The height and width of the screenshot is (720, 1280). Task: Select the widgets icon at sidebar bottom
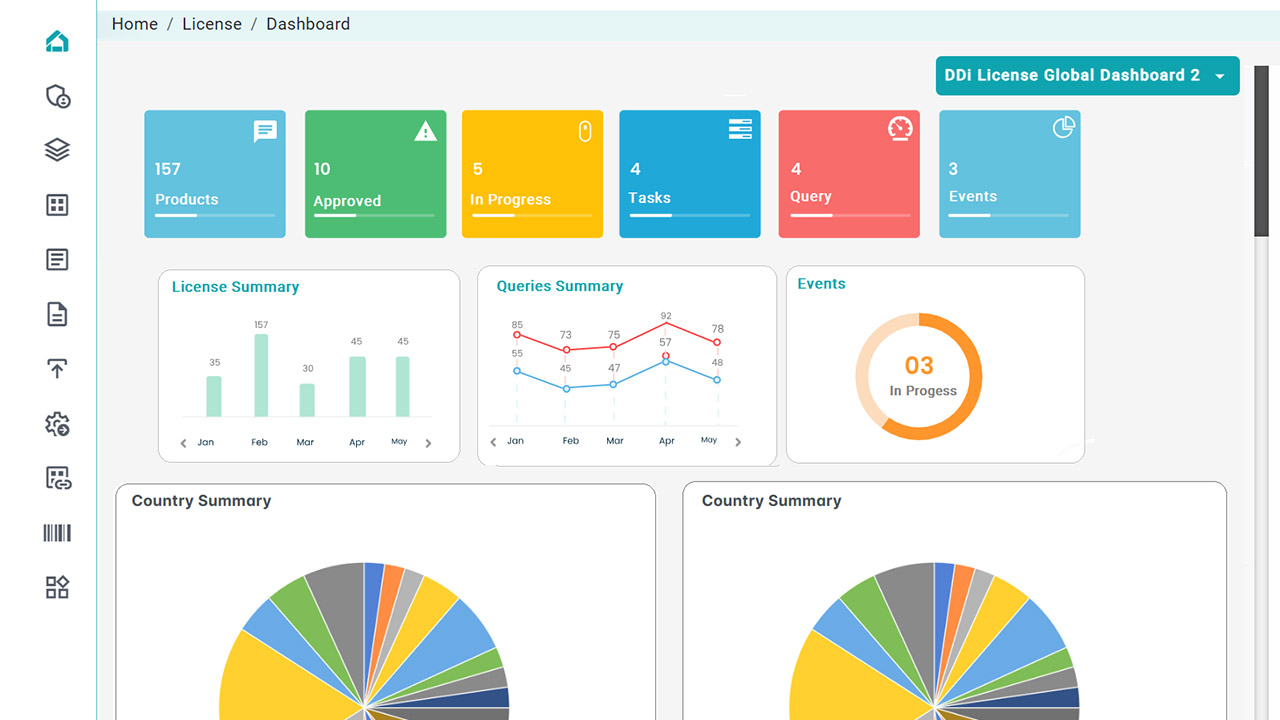click(x=57, y=587)
